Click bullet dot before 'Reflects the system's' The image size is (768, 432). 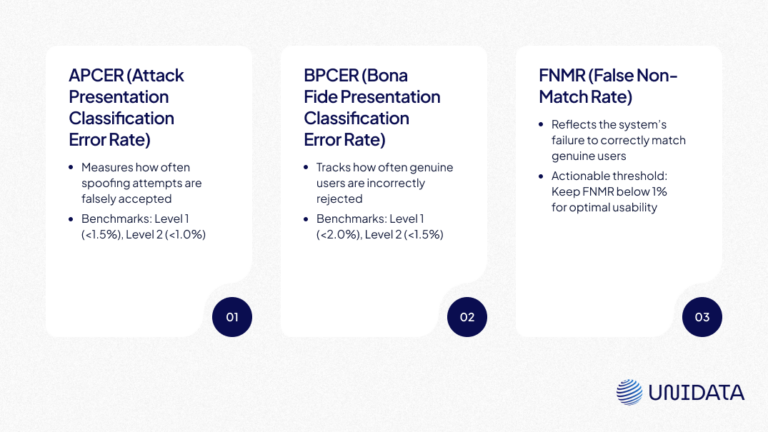[x=542, y=125]
